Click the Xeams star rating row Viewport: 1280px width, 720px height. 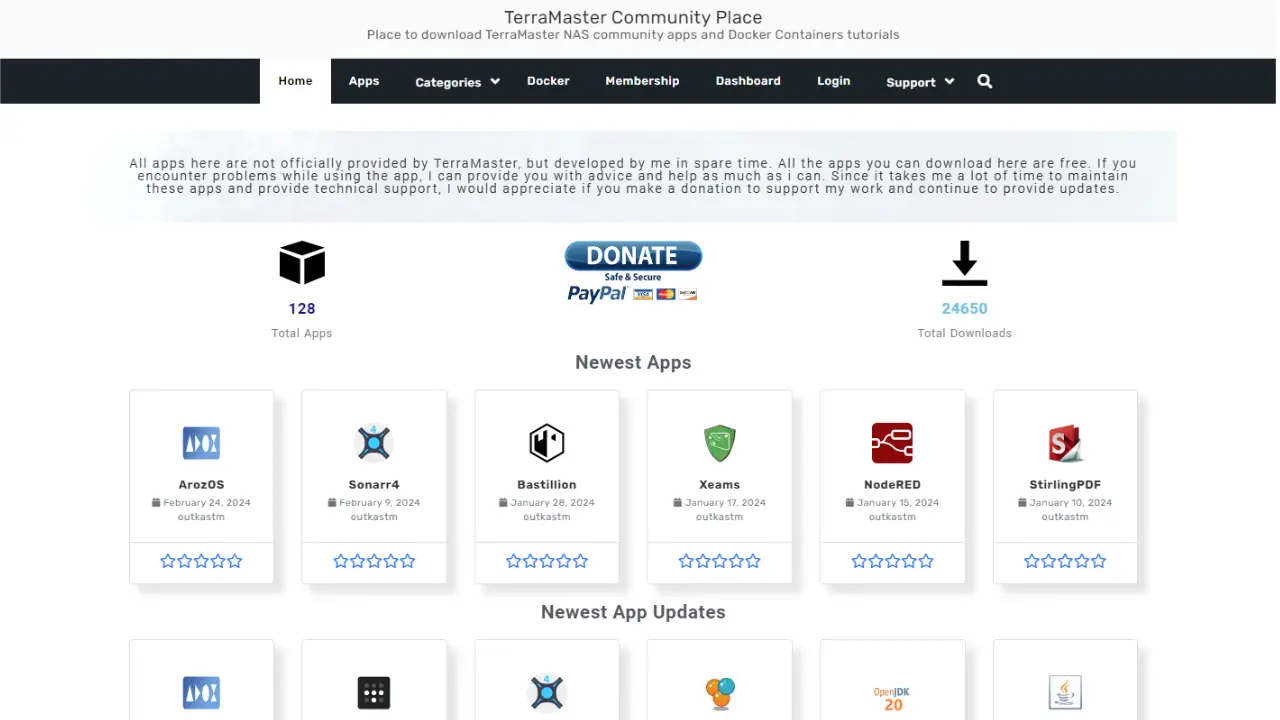point(719,561)
